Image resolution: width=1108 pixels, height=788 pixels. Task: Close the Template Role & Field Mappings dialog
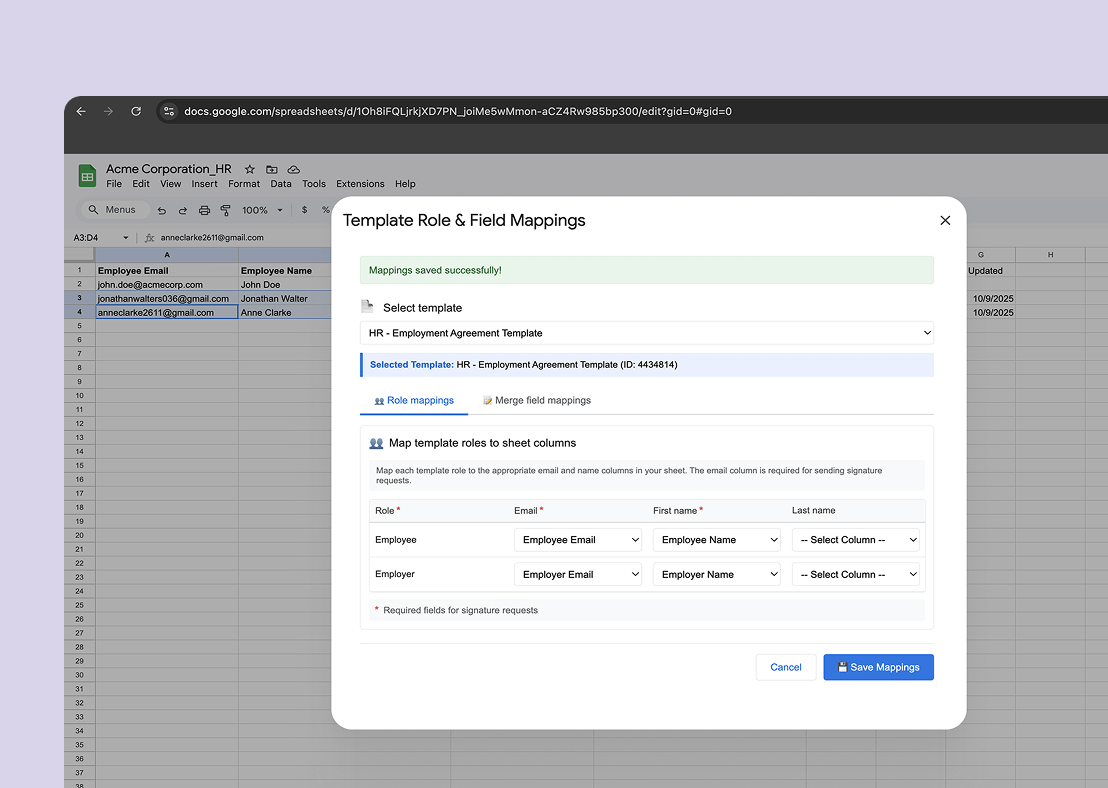click(x=945, y=220)
